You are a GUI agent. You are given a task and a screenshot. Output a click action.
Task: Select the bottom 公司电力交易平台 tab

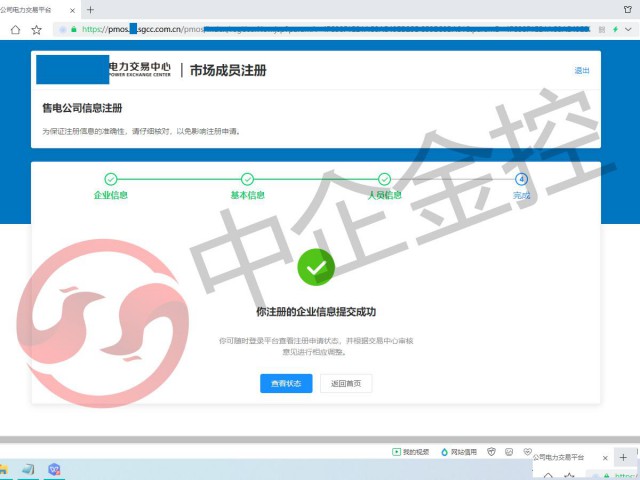click(558, 457)
